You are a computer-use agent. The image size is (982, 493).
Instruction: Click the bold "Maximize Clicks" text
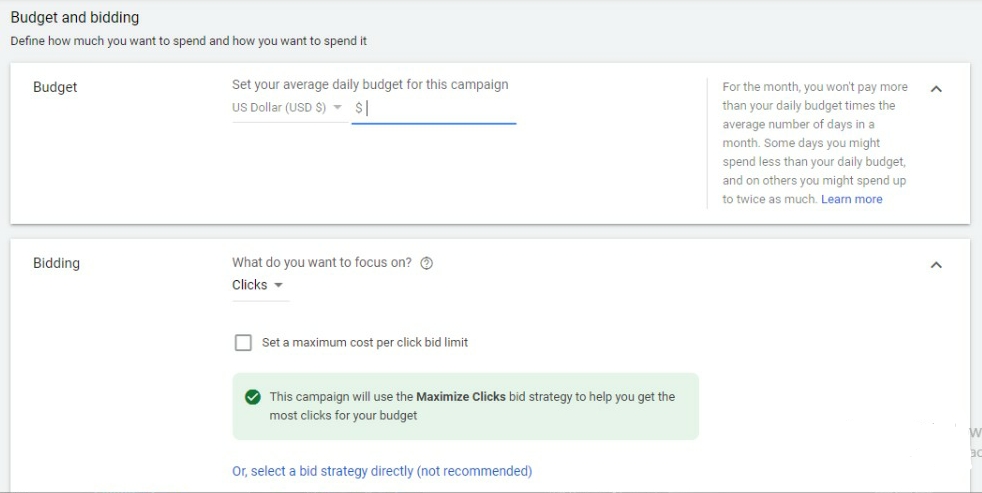460,397
